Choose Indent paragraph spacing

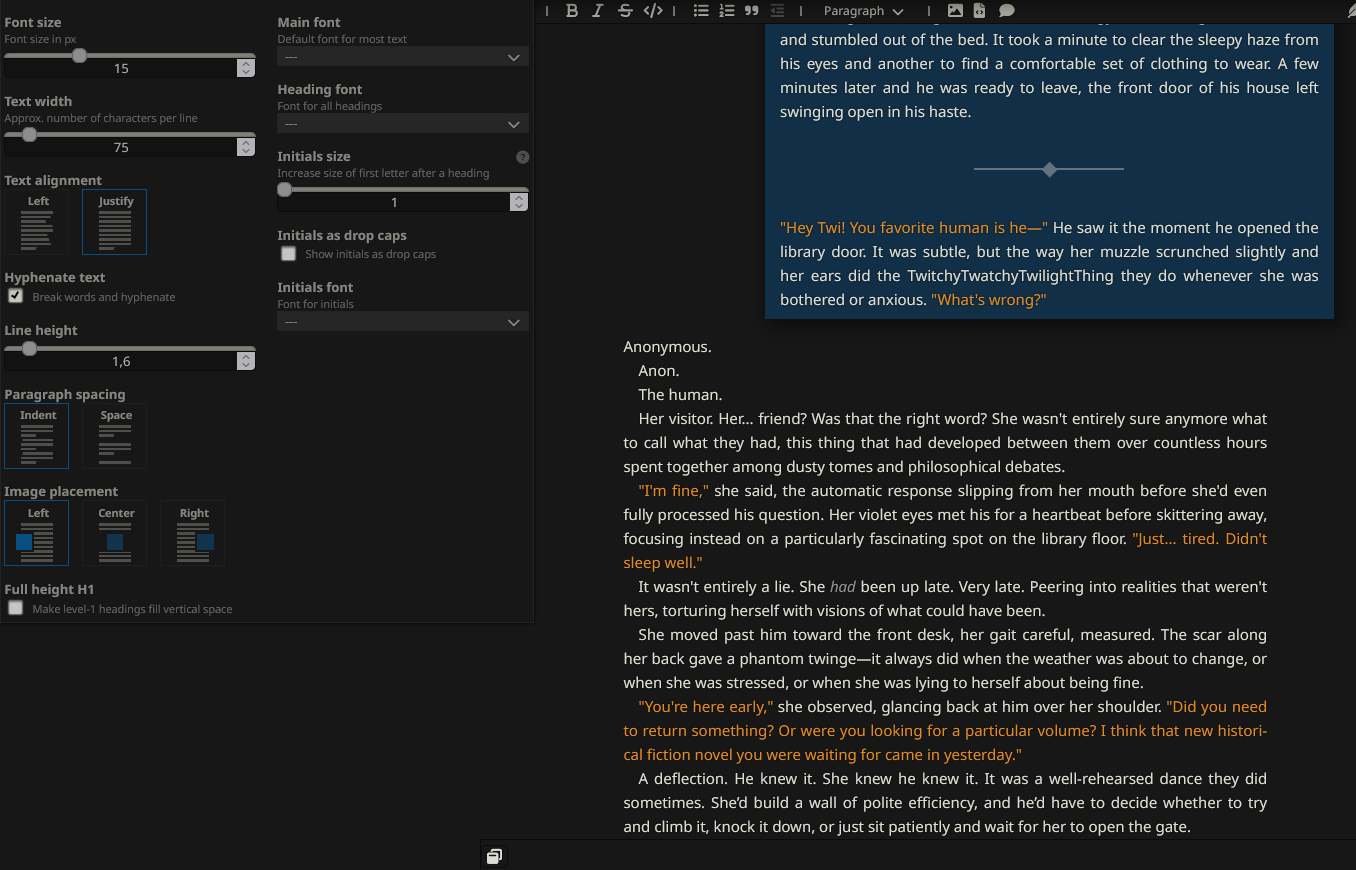[x=37, y=436]
